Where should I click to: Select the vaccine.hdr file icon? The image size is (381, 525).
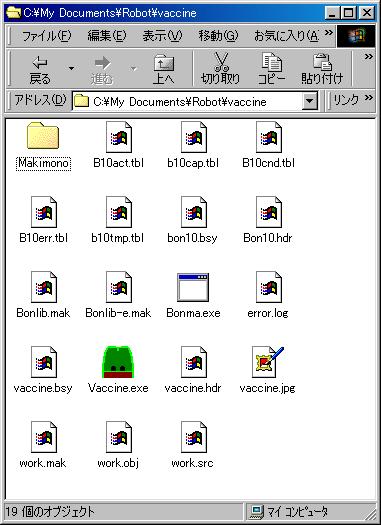coord(194,362)
